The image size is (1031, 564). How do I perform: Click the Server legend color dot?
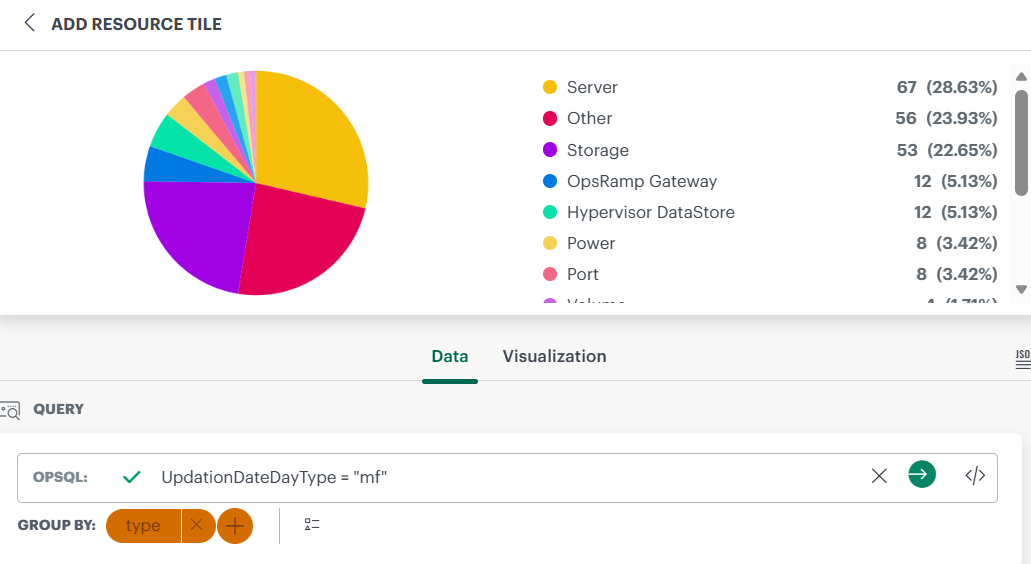point(550,87)
